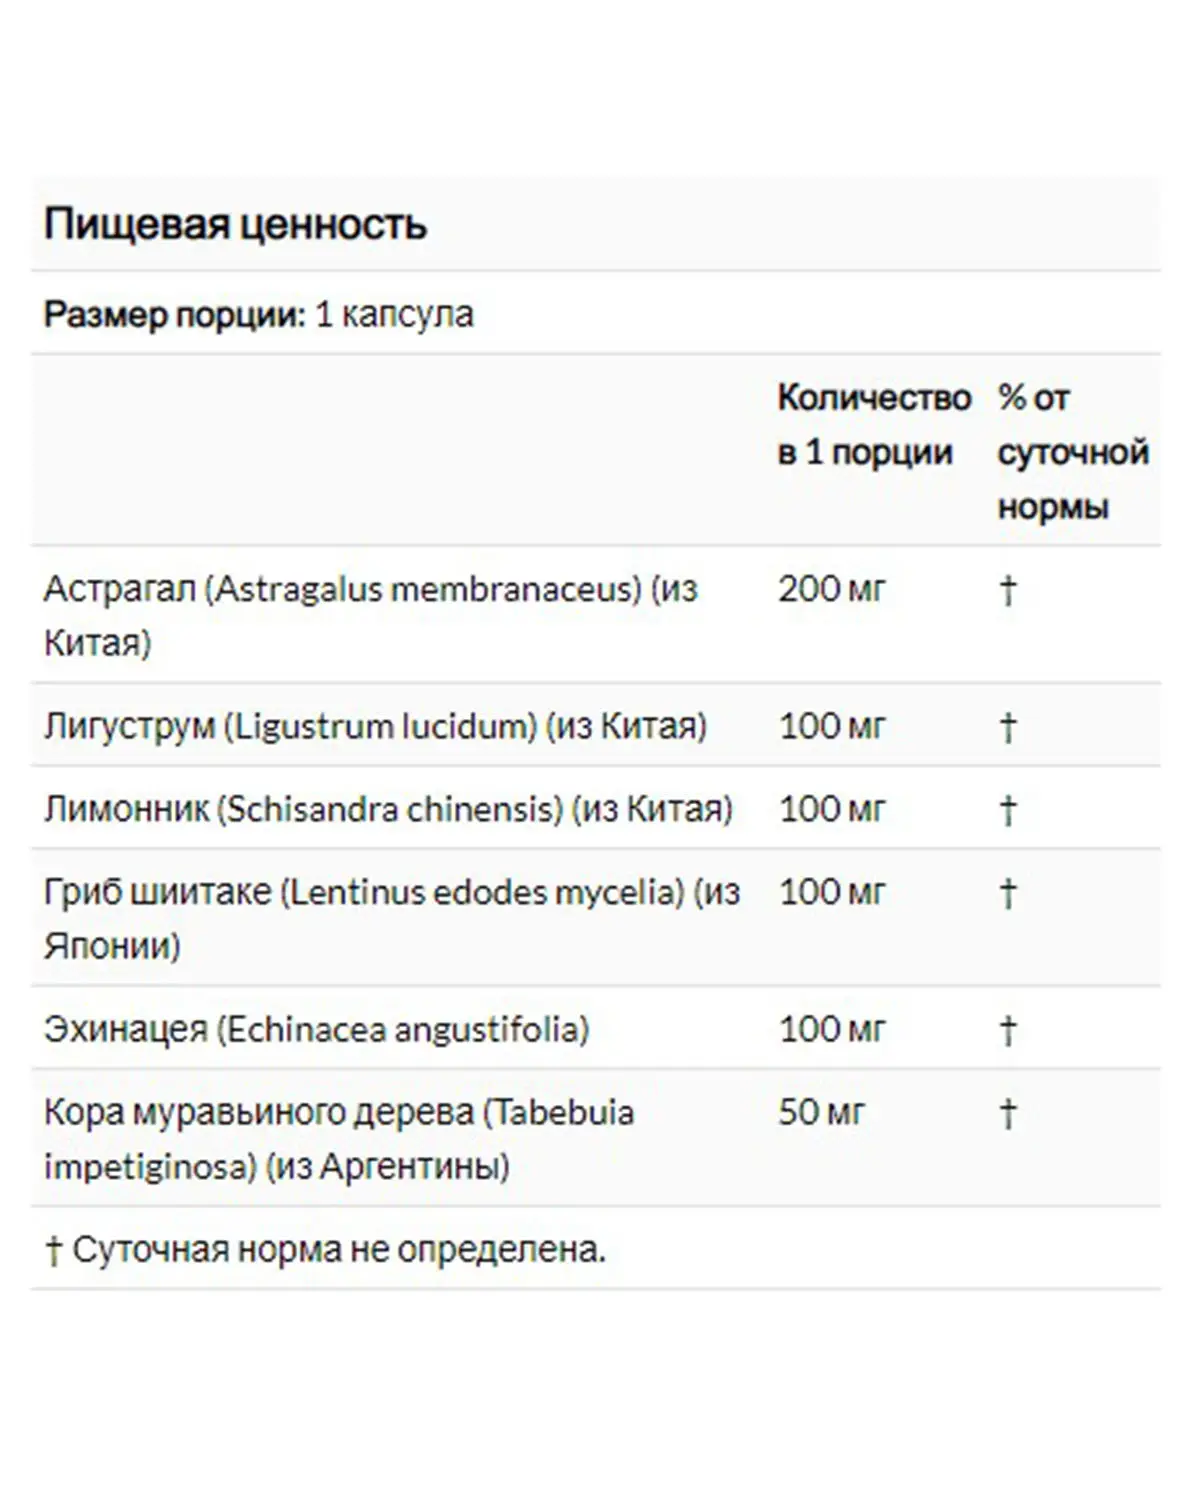Viewport: 1200px width, 1500px height.
Task: Select the Лигуструм (Ligustrum lucidum) ingredient name
Action: [x=375, y=726]
